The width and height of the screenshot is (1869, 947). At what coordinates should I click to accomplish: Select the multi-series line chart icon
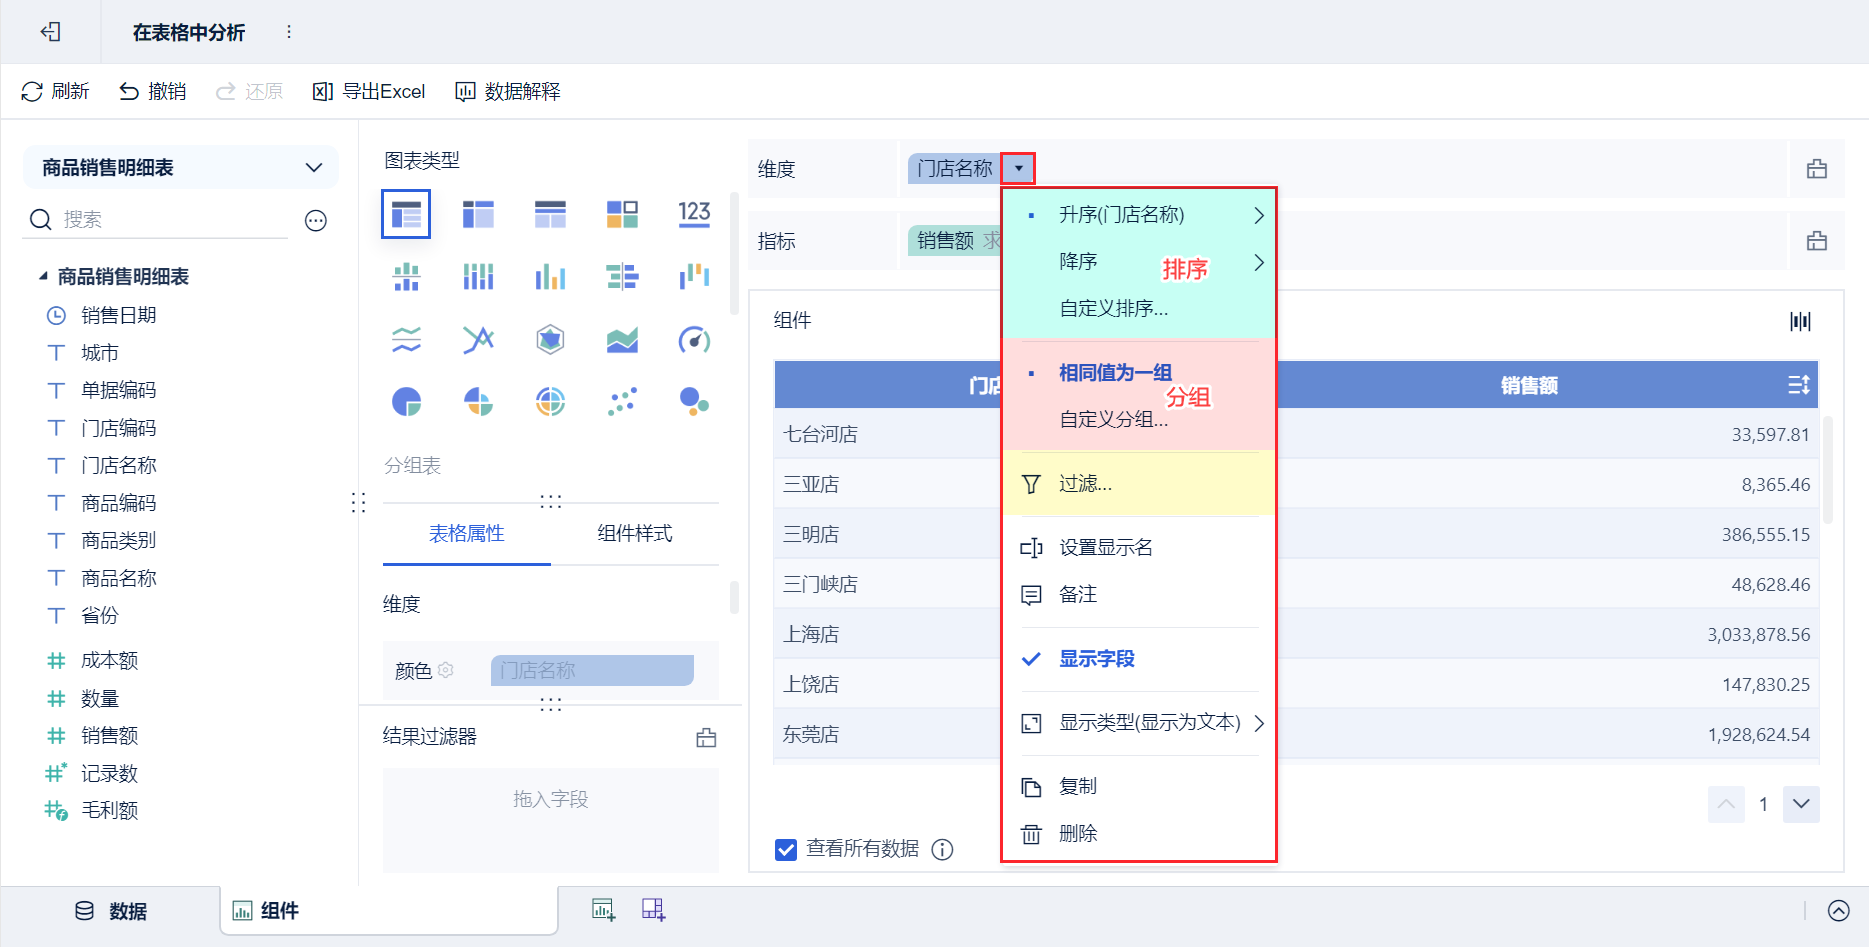(478, 340)
